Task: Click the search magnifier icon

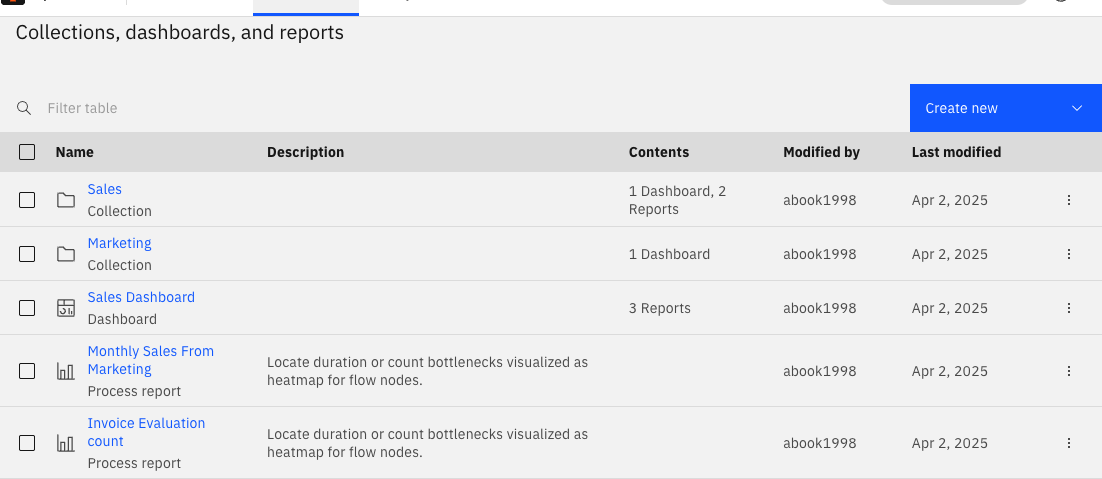Action: pyautogui.click(x=24, y=108)
